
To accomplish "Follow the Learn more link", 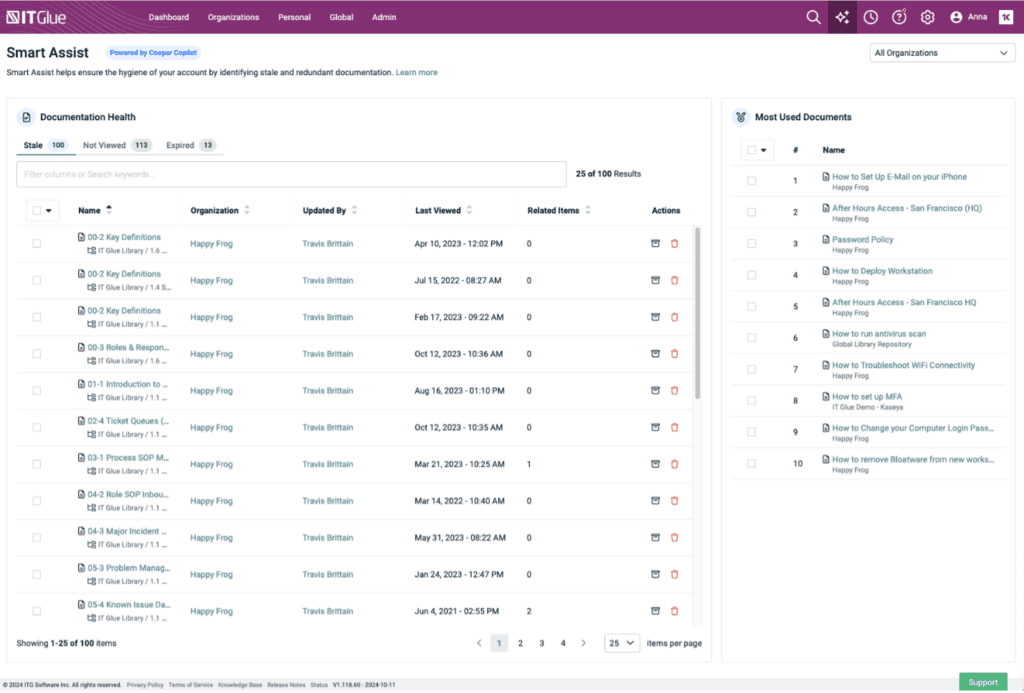I will pos(416,73).
